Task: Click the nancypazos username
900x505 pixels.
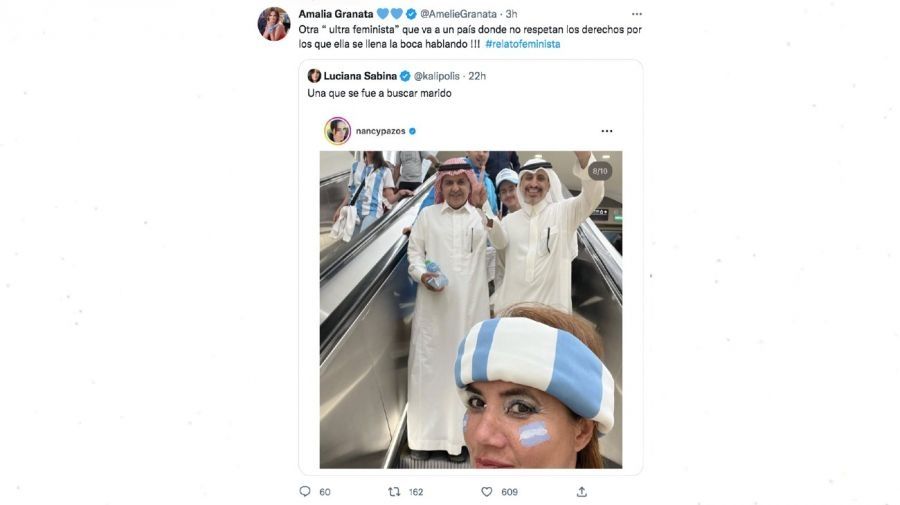Action: coord(381,131)
